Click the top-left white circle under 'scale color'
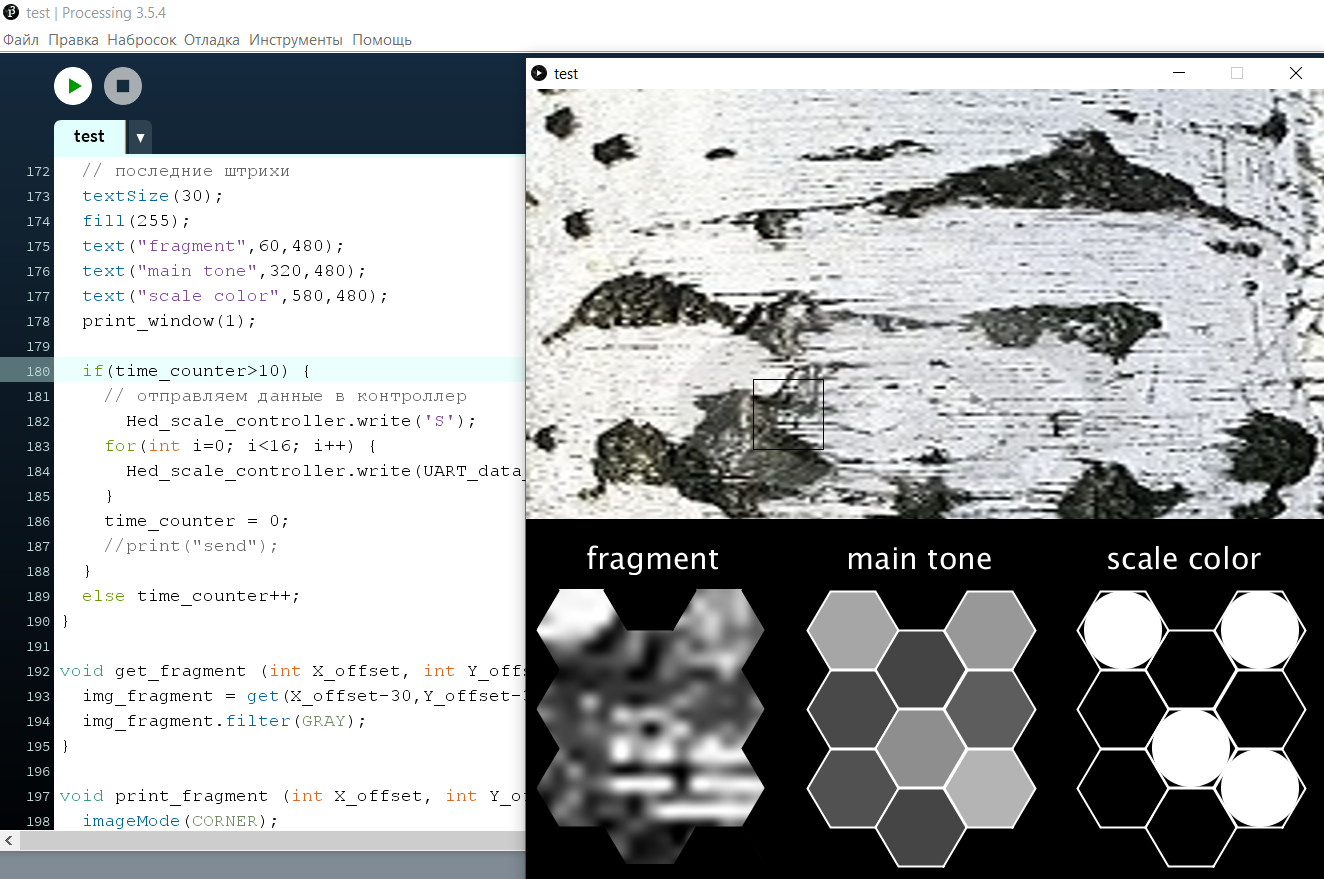The height and width of the screenshot is (879, 1324). 1123,631
